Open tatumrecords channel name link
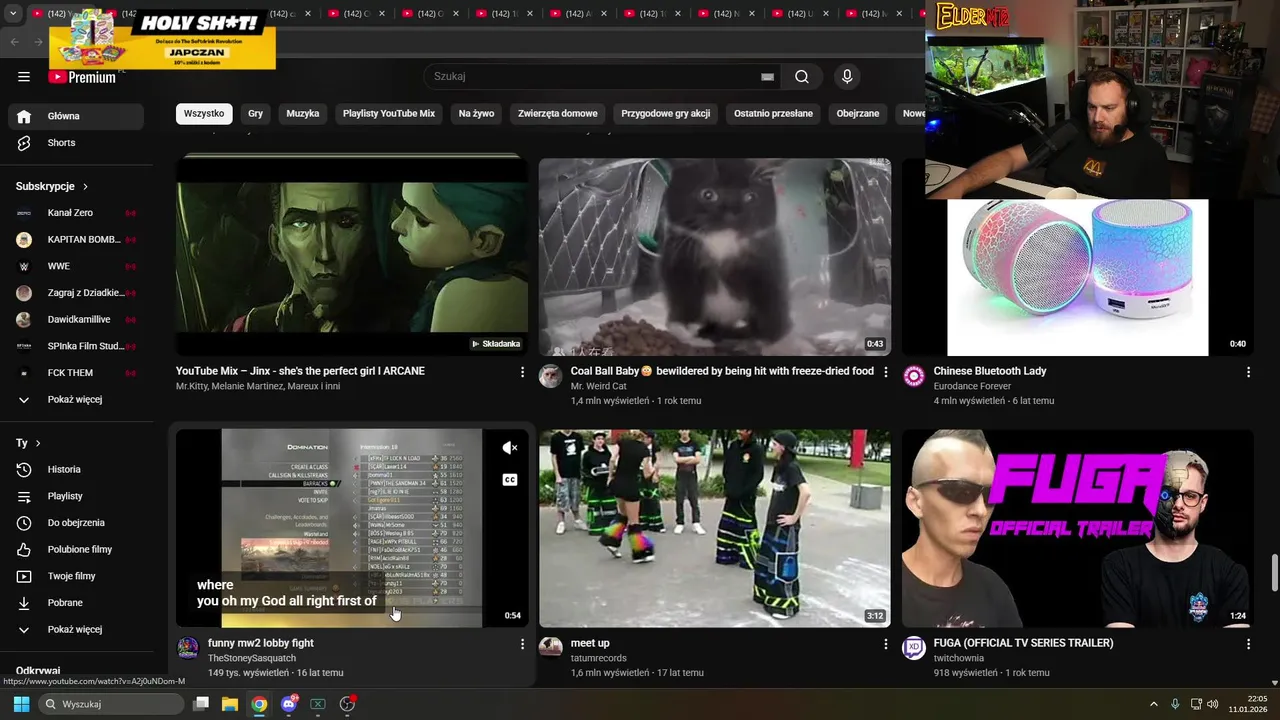Image resolution: width=1280 pixels, height=720 pixels. click(x=599, y=658)
